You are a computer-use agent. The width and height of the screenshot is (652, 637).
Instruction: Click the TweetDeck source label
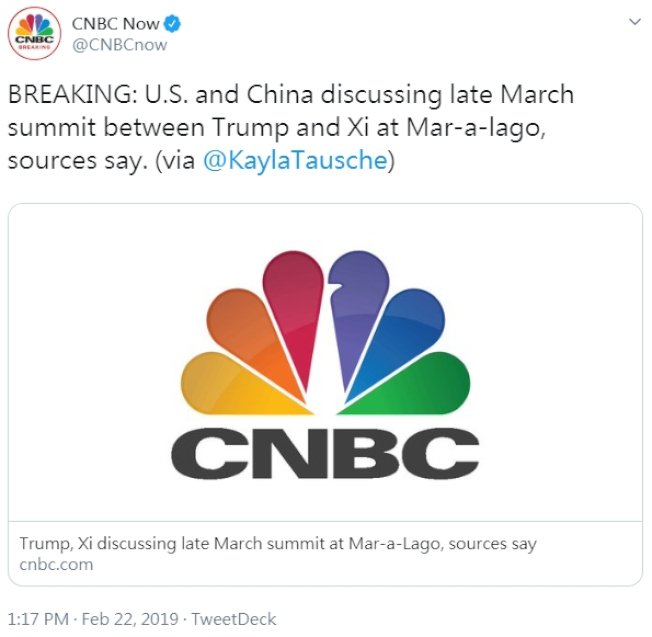pyautogui.click(x=235, y=619)
